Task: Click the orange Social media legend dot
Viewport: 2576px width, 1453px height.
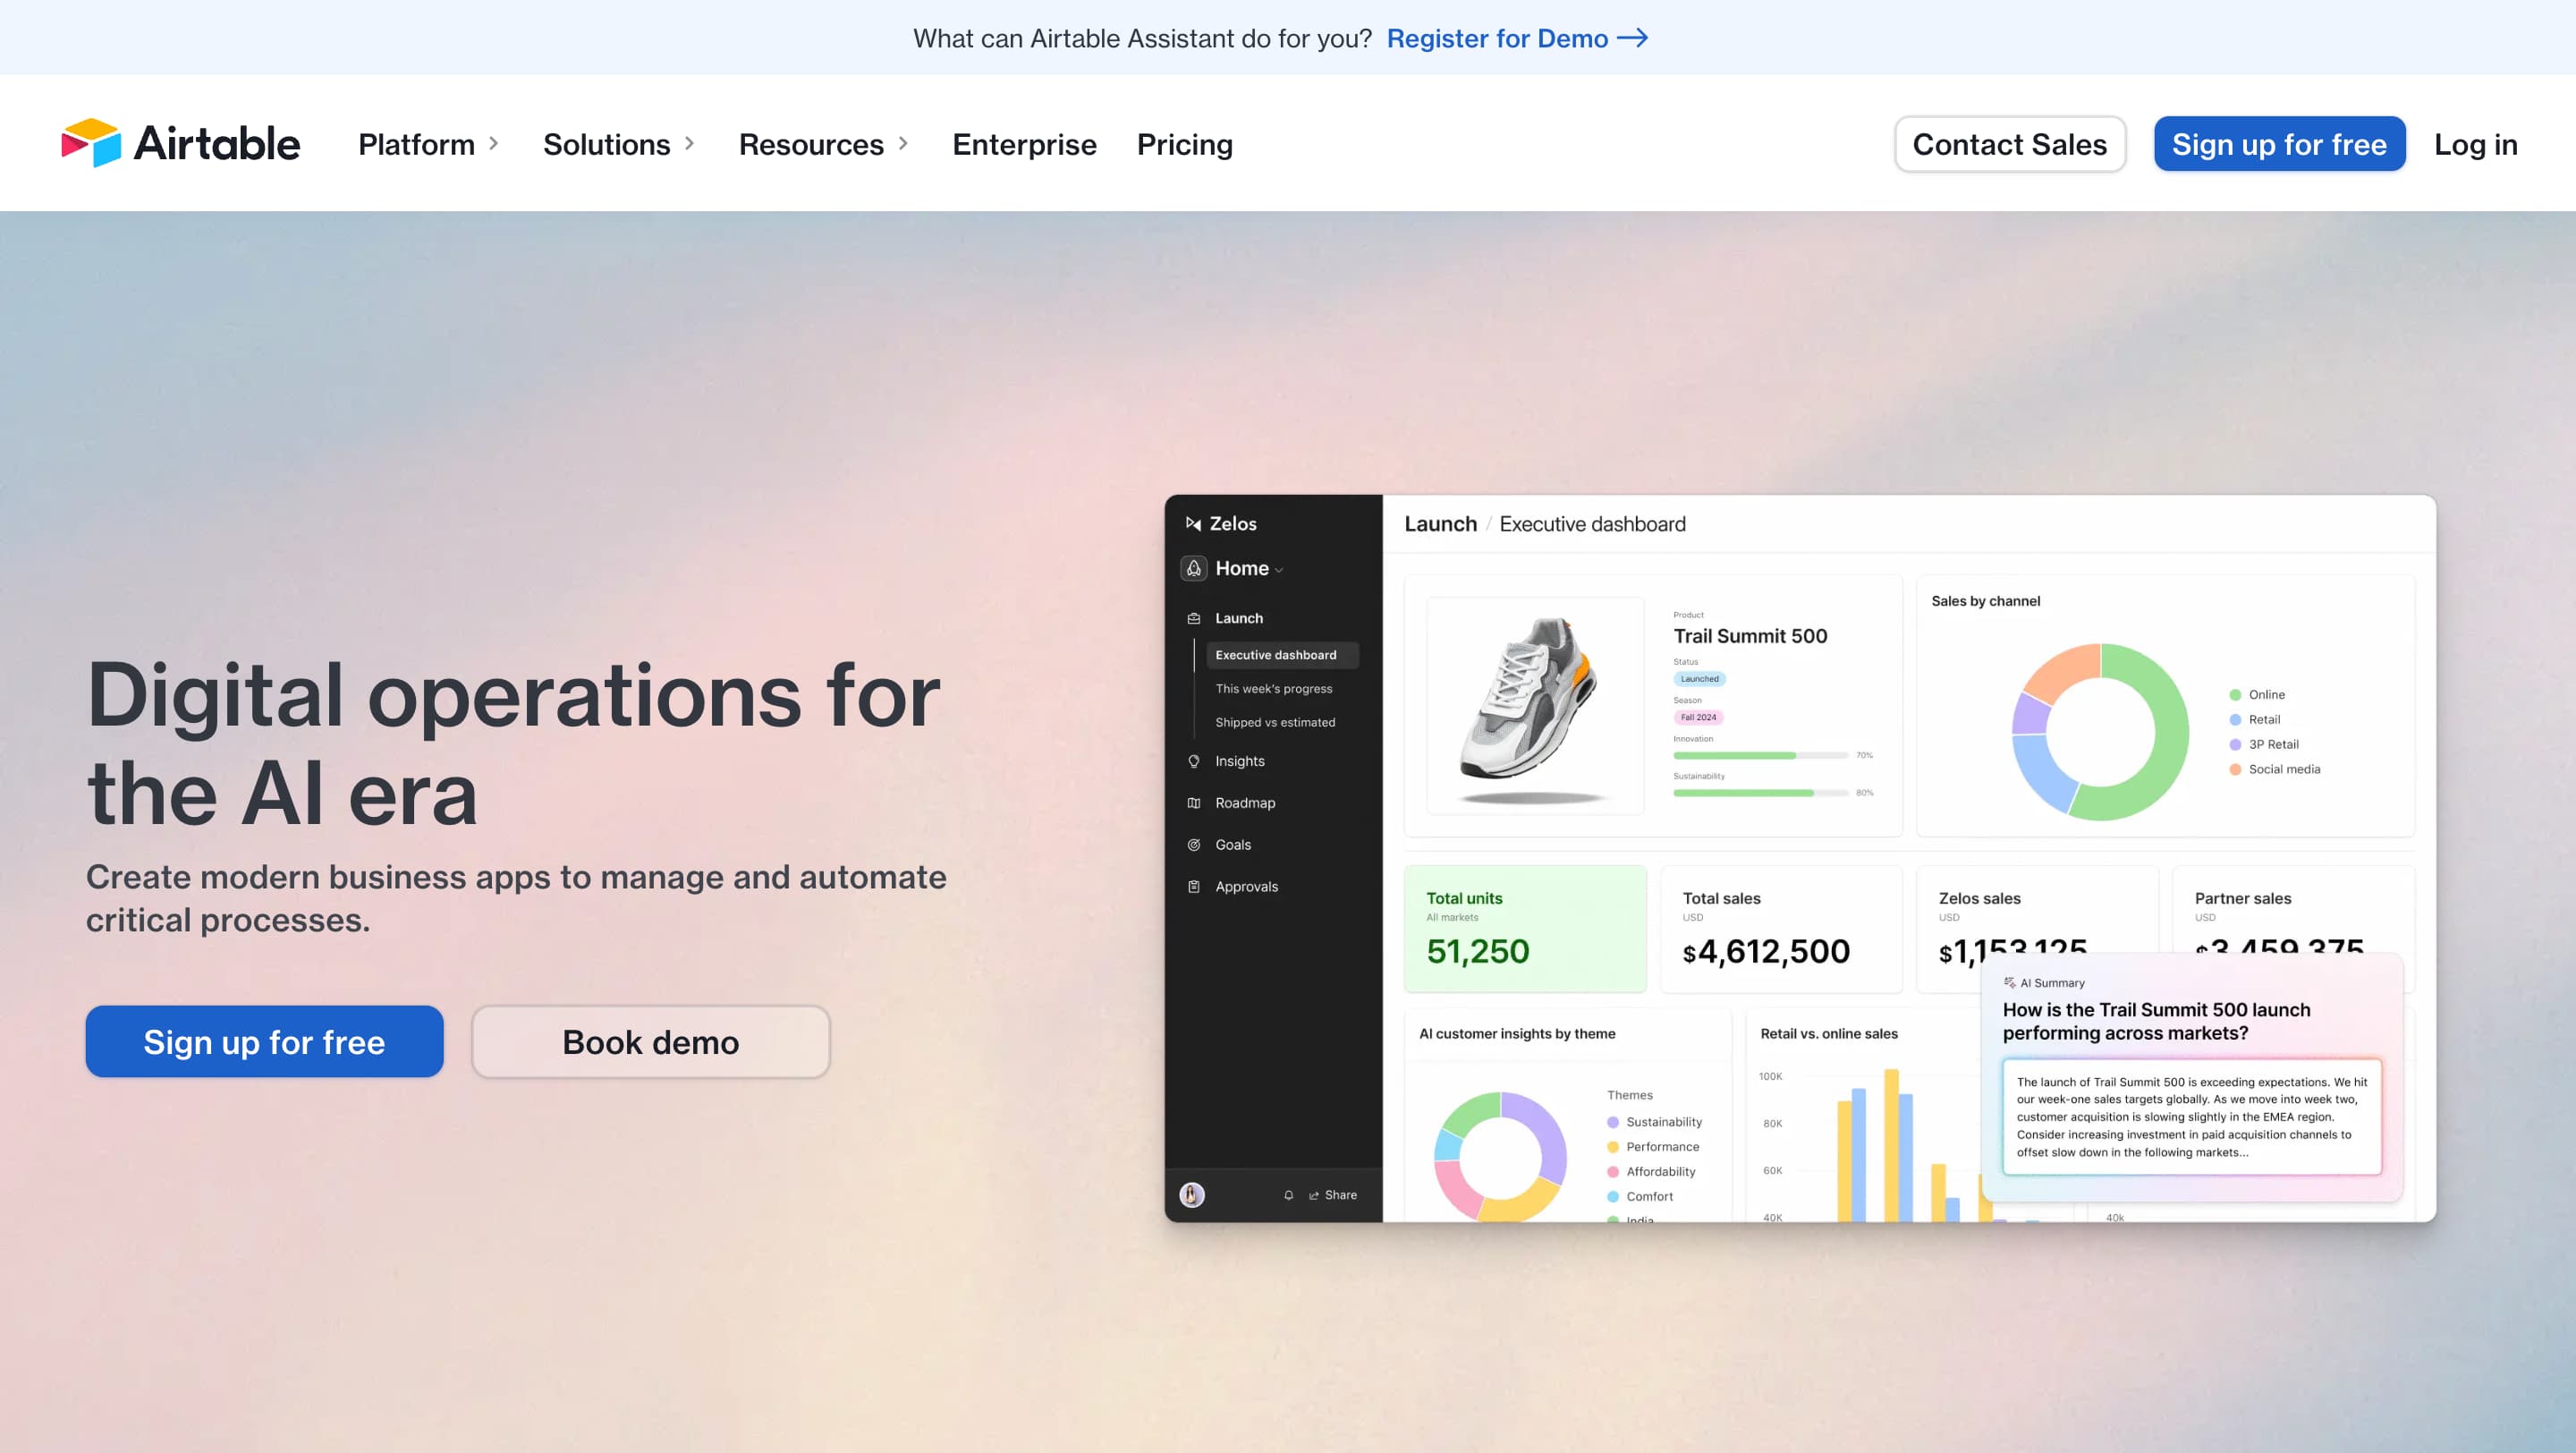Action: click(2235, 769)
